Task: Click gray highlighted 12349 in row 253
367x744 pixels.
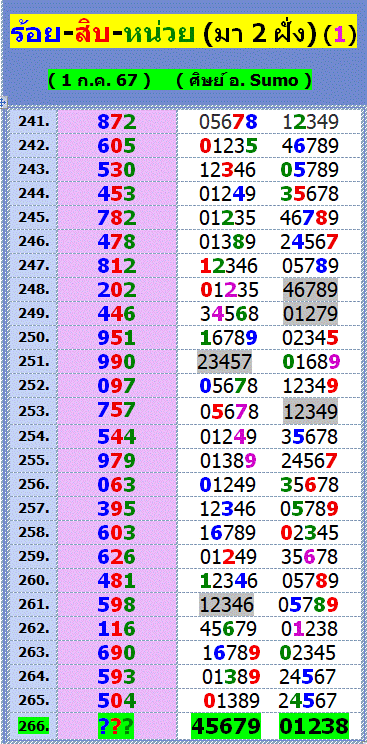Action: (311, 411)
